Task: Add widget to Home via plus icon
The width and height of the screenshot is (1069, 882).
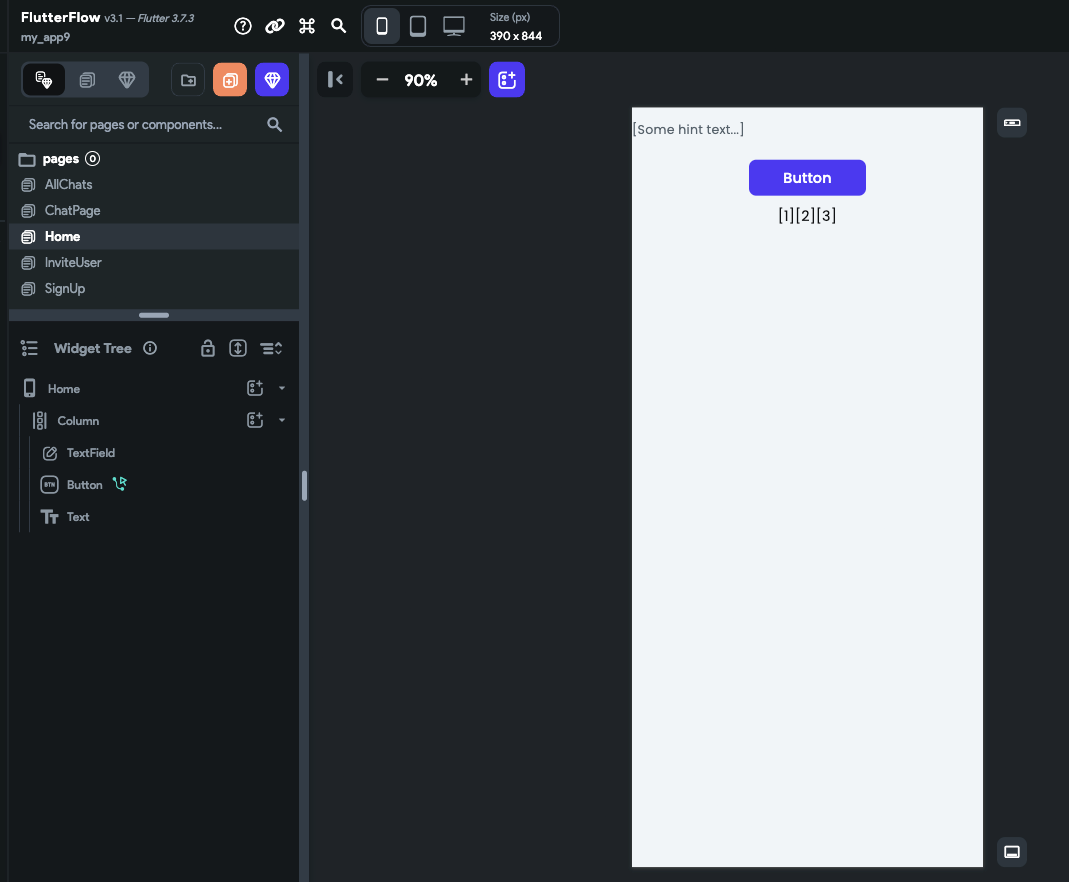Action: tap(255, 389)
